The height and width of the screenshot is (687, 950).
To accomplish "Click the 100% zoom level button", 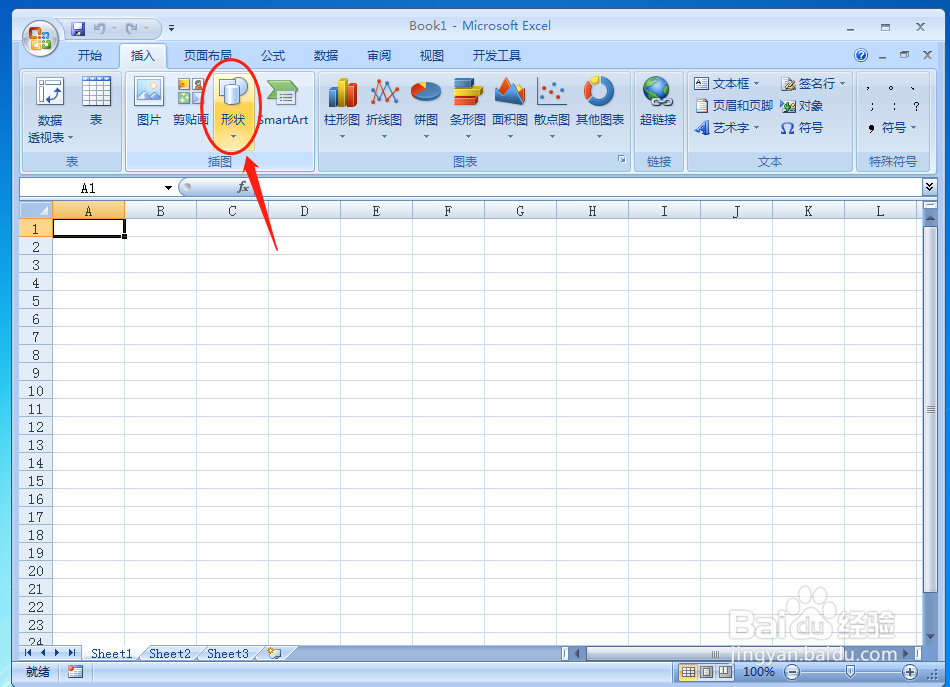I will [x=759, y=671].
